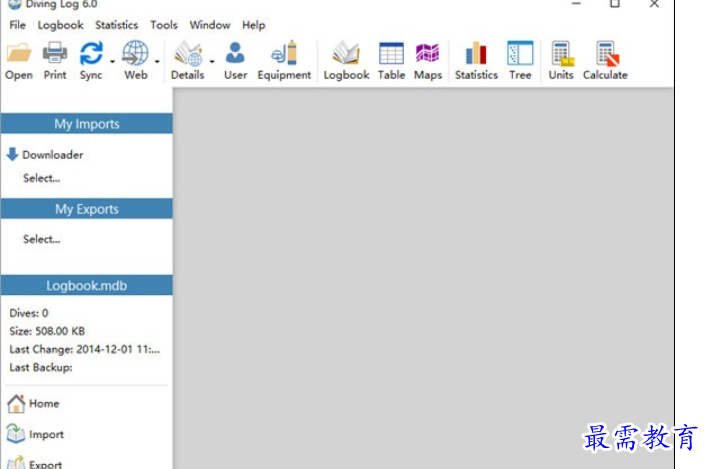The width and height of the screenshot is (706, 469).
Task: Click Downloader under My Imports
Action: pyautogui.click(x=52, y=155)
